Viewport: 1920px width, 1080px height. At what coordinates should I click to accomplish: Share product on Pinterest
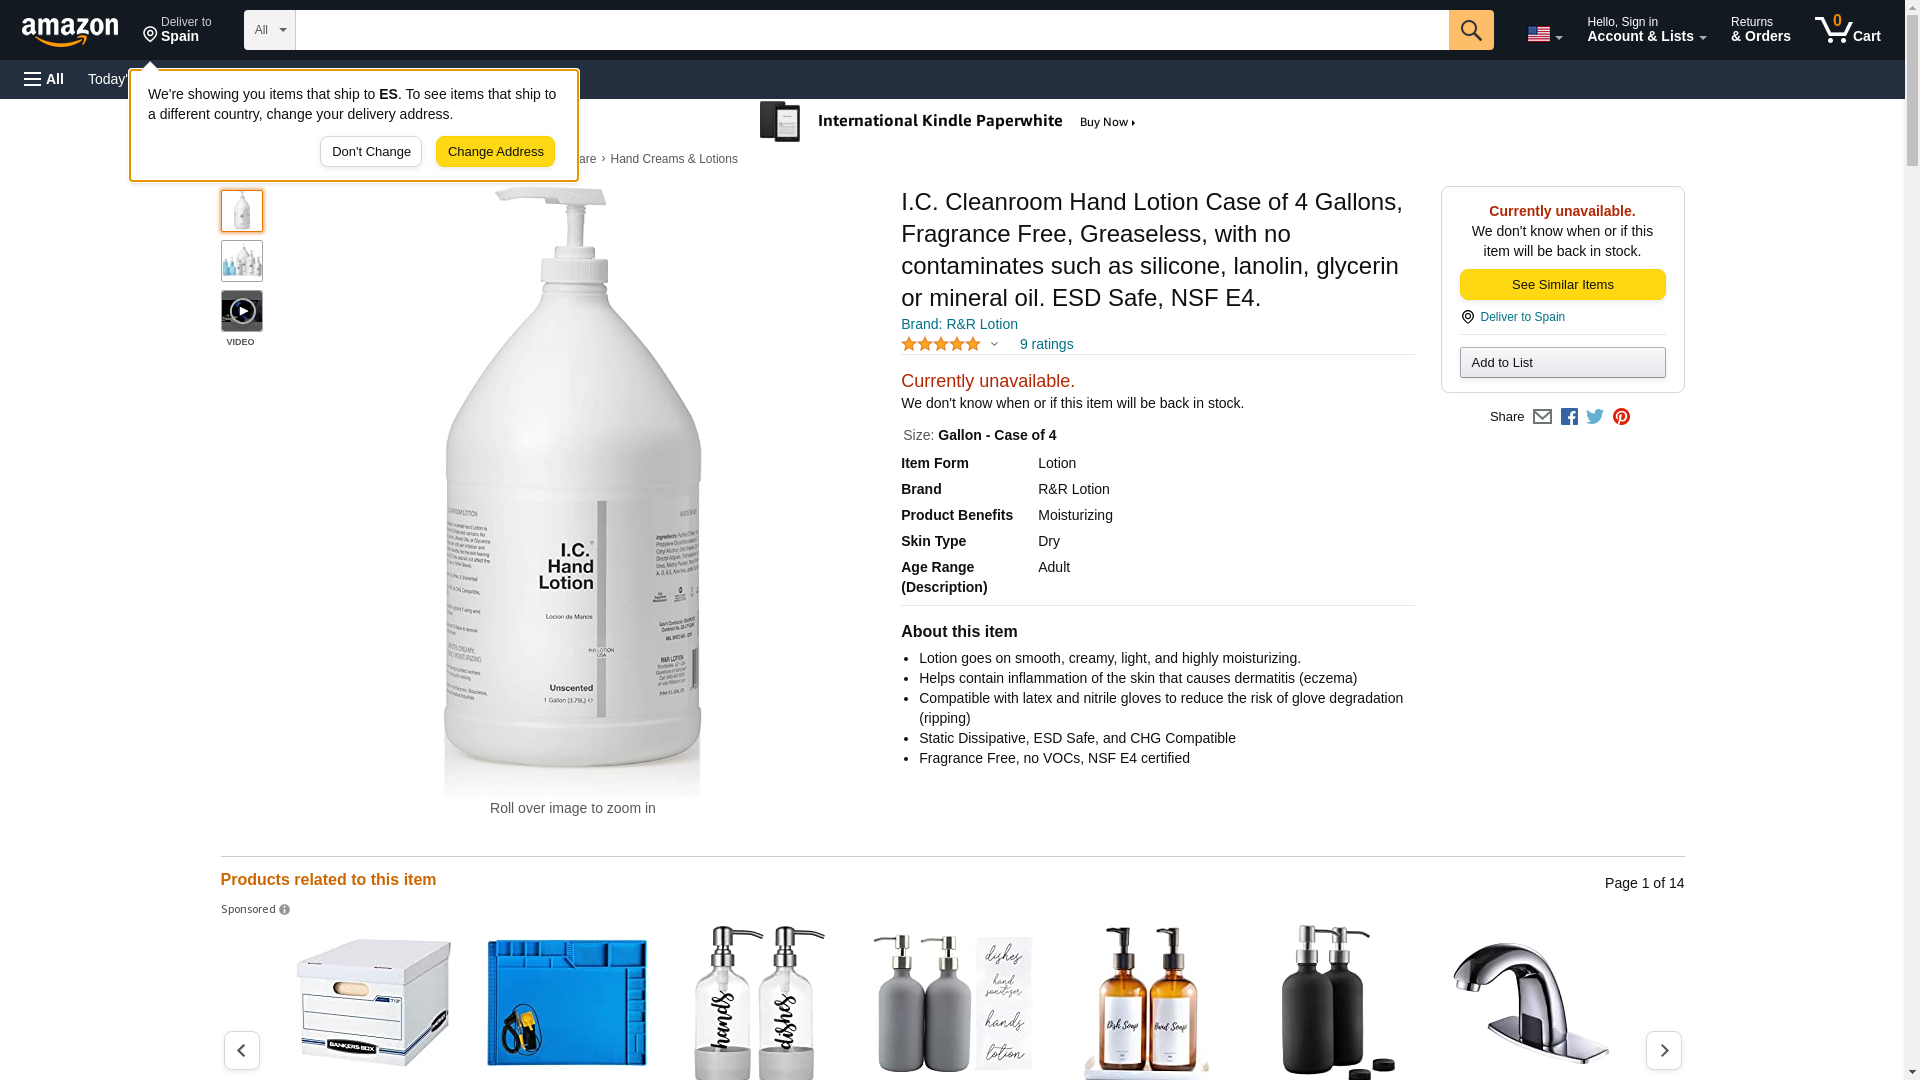point(1621,417)
